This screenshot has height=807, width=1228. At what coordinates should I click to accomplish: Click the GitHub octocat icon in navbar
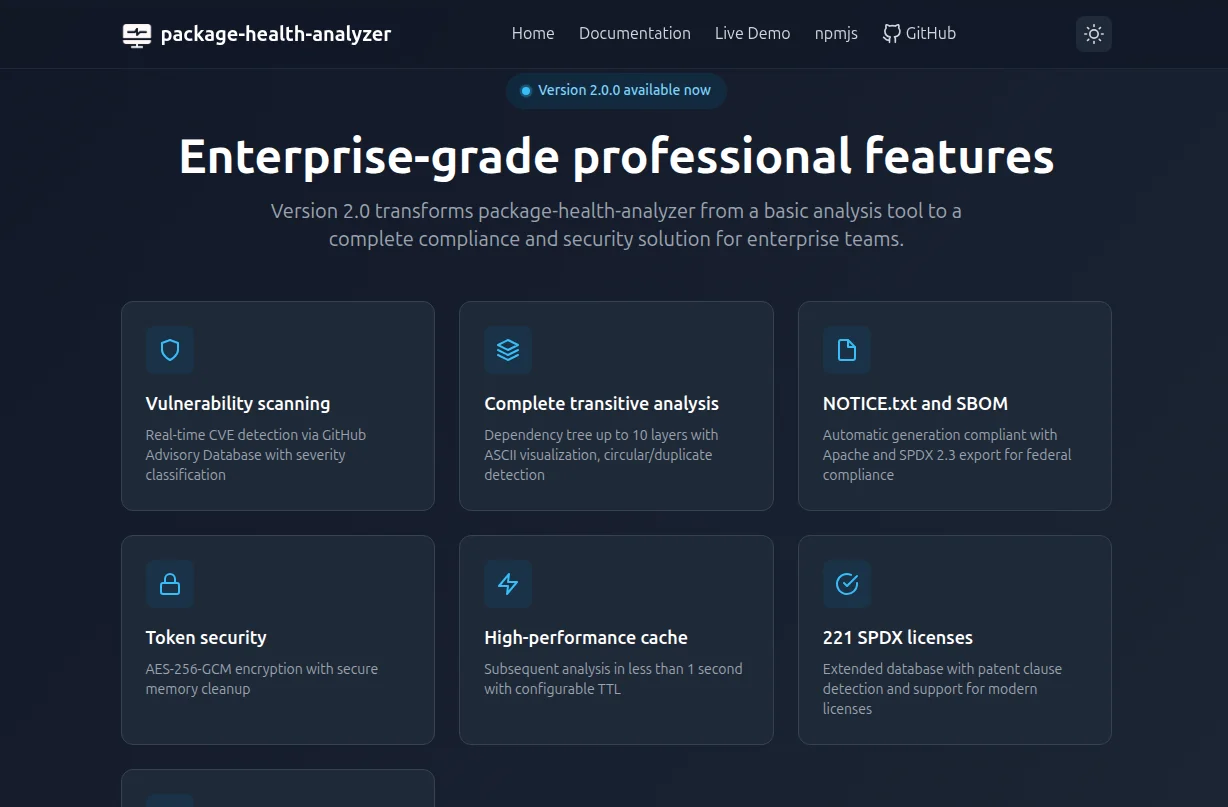[891, 34]
